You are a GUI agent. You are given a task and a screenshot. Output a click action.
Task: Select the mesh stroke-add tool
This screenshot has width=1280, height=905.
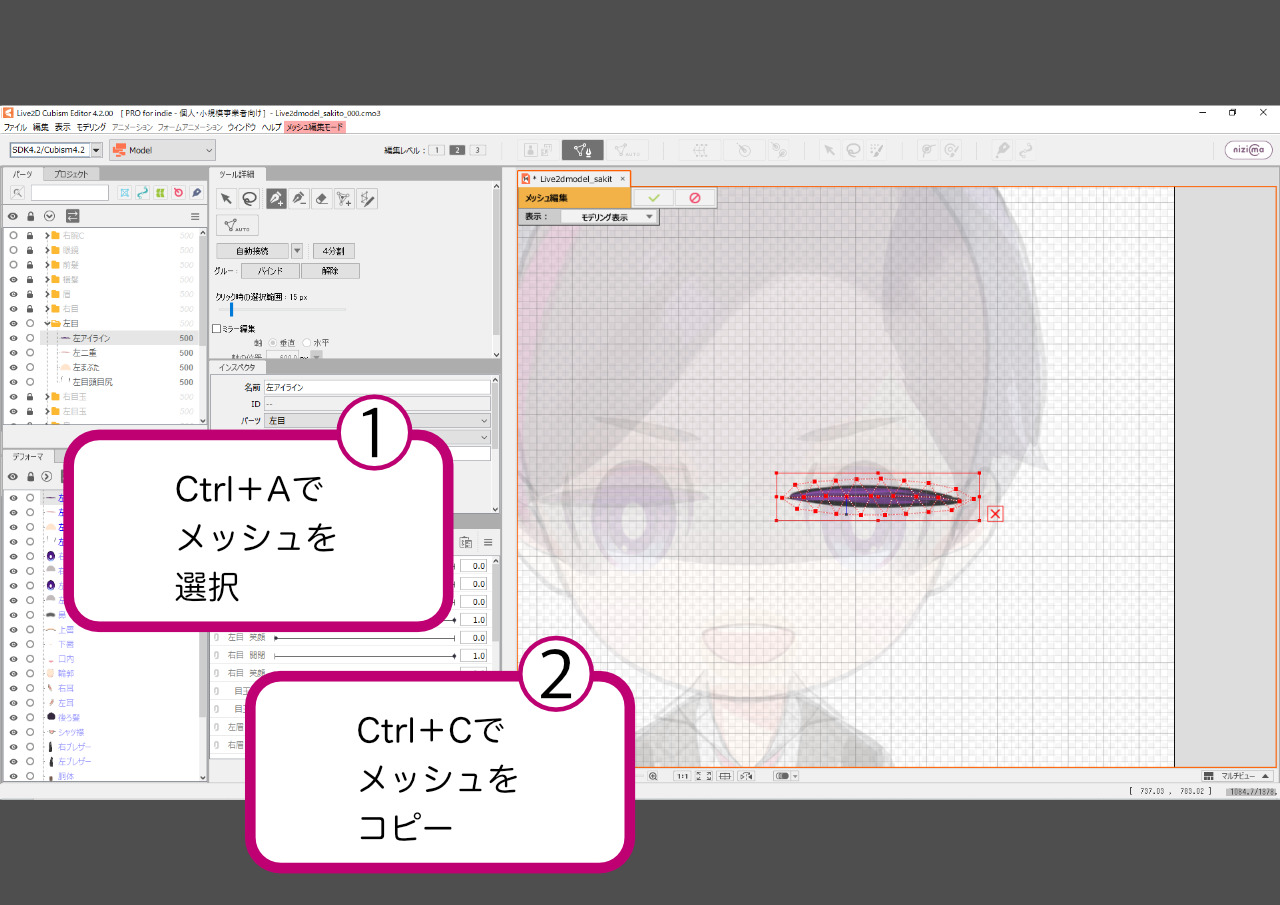(x=344, y=198)
